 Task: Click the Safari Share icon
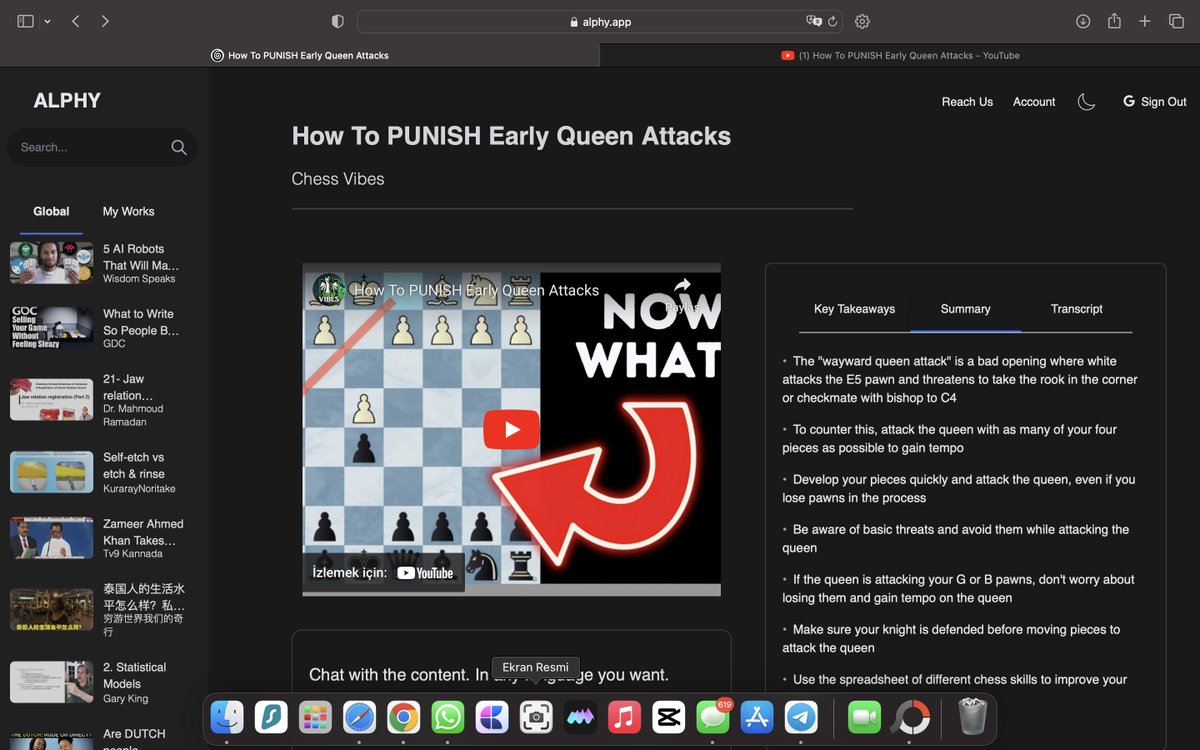pyautogui.click(x=1114, y=21)
